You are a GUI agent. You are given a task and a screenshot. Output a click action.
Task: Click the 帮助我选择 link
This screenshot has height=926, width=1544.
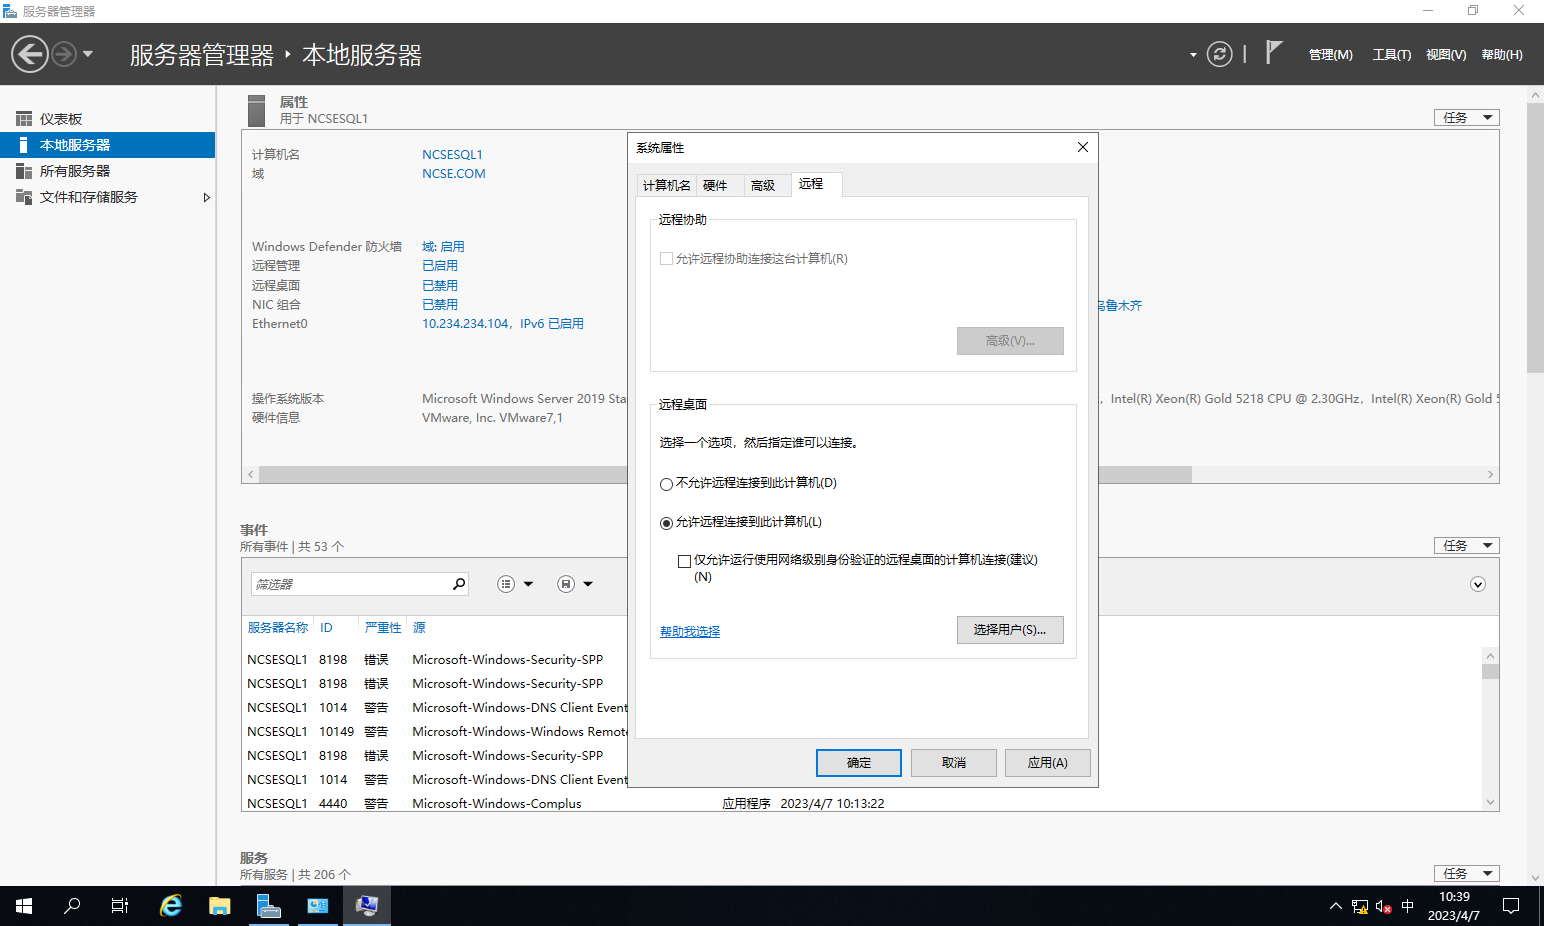pos(690,632)
